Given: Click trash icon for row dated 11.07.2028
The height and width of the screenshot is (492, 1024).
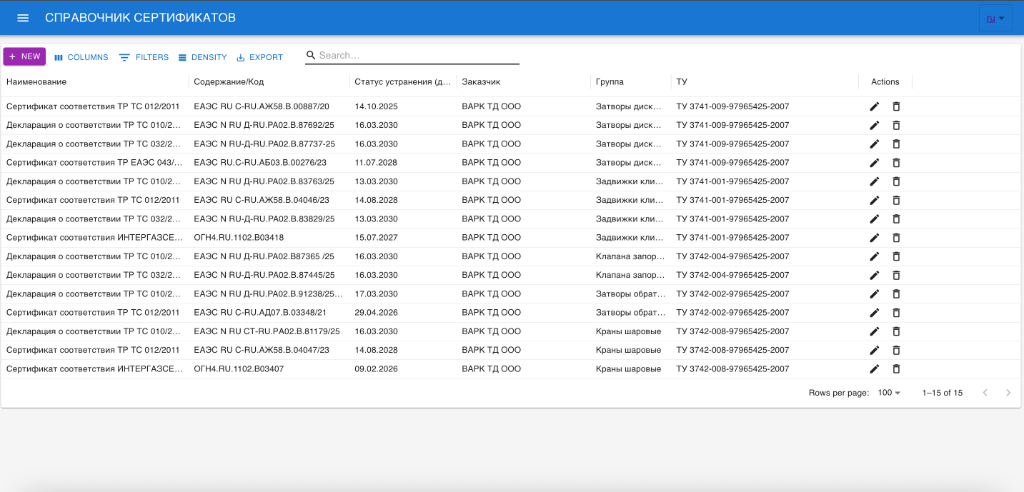Looking at the screenshot, I should pyautogui.click(x=896, y=162).
